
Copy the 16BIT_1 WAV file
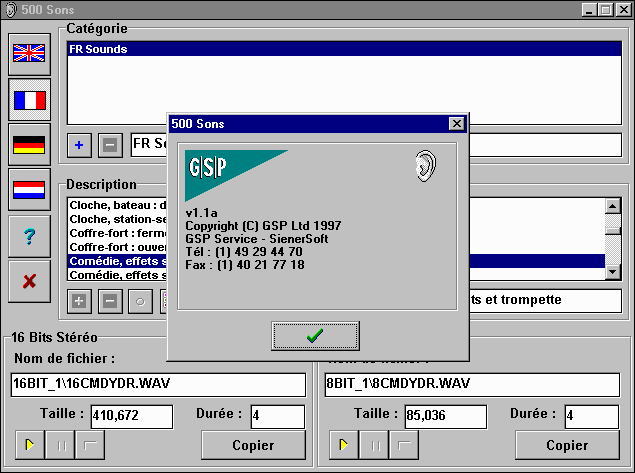[253, 445]
